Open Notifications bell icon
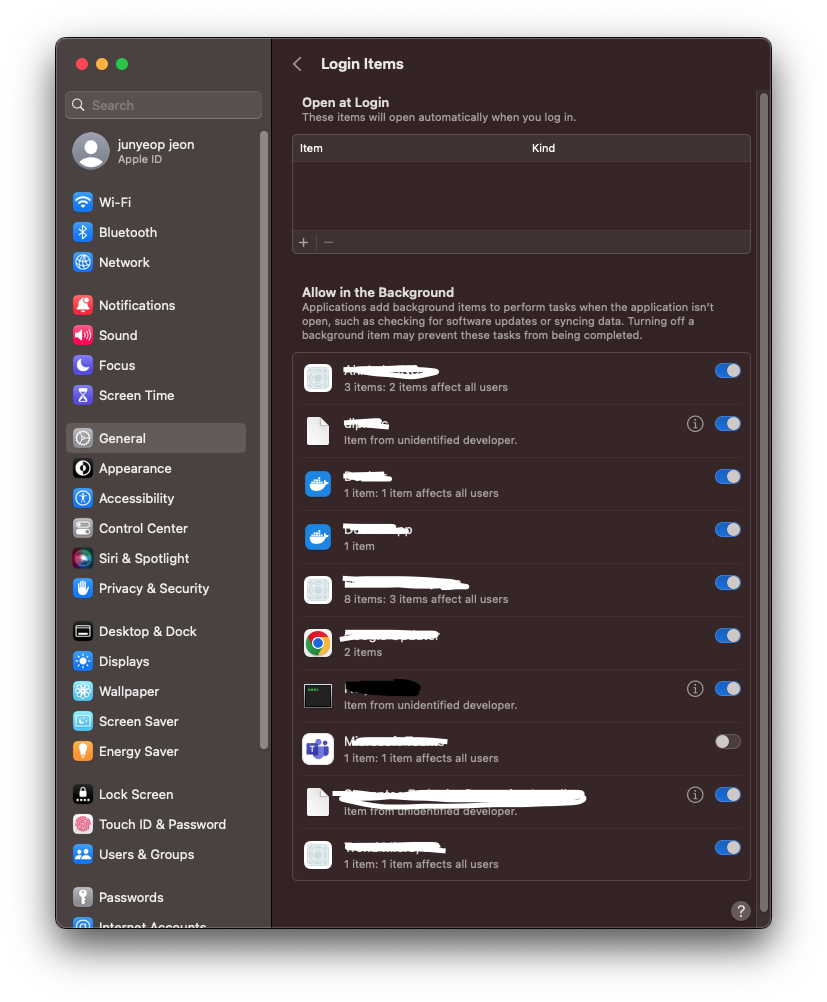The image size is (827, 1002). [x=83, y=305]
